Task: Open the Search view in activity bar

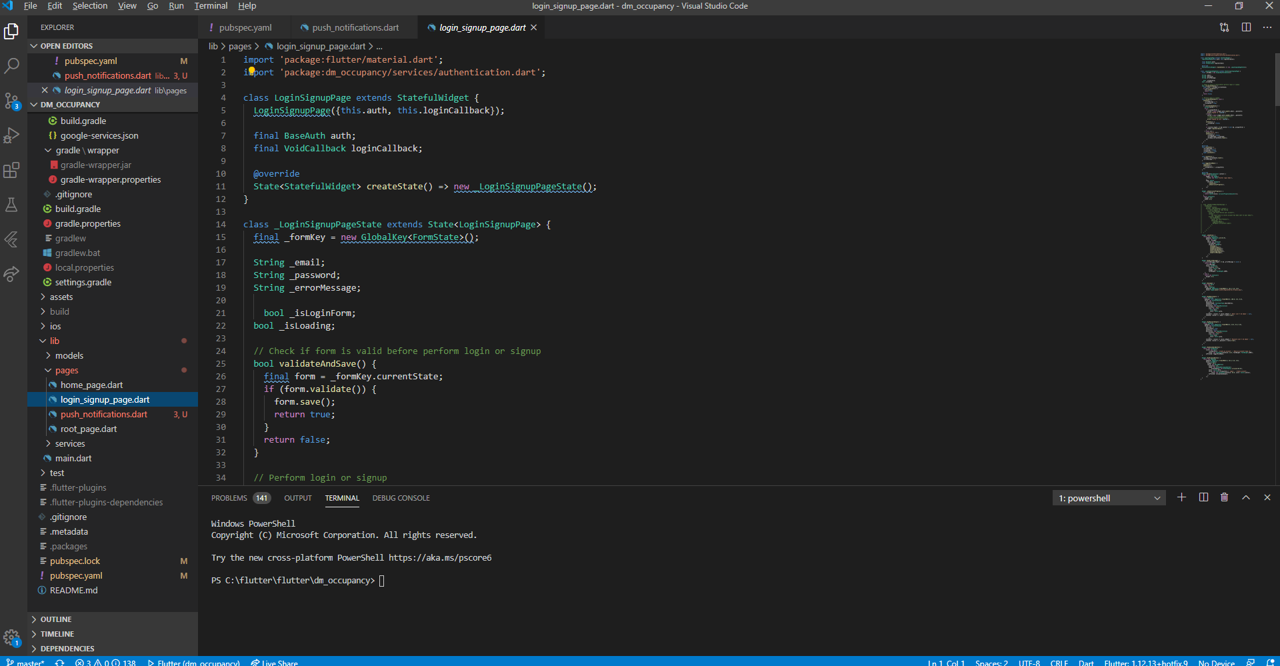Action: 12,66
